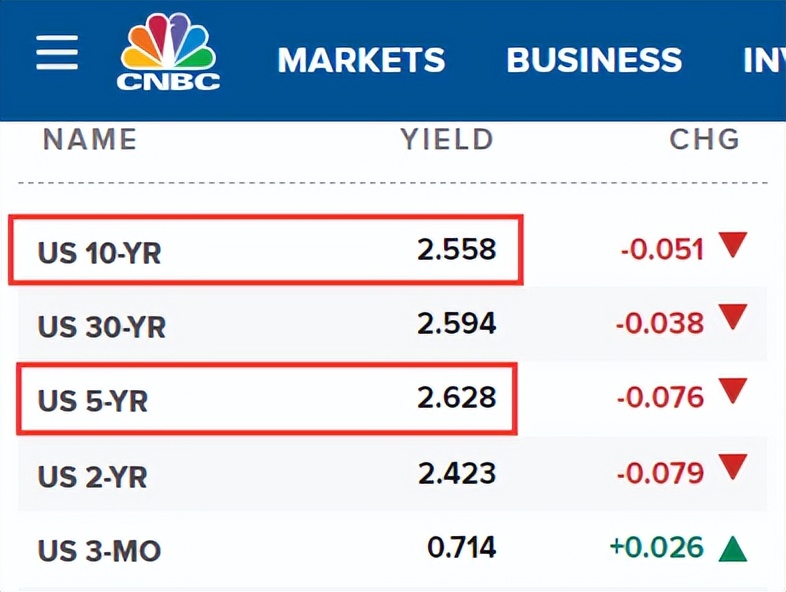Open the hamburger navigation menu
Viewport: 786px width, 592px height.
coord(57,53)
